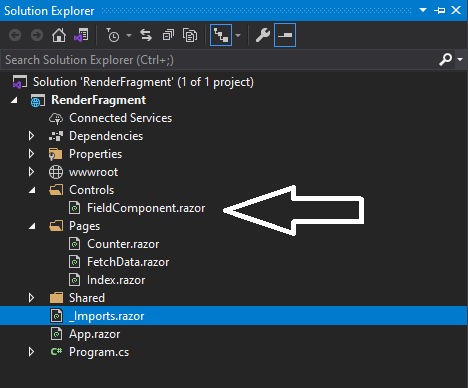Image resolution: width=468 pixels, height=388 pixels.
Task: Click the Properties folder icon
Action: tap(55, 154)
